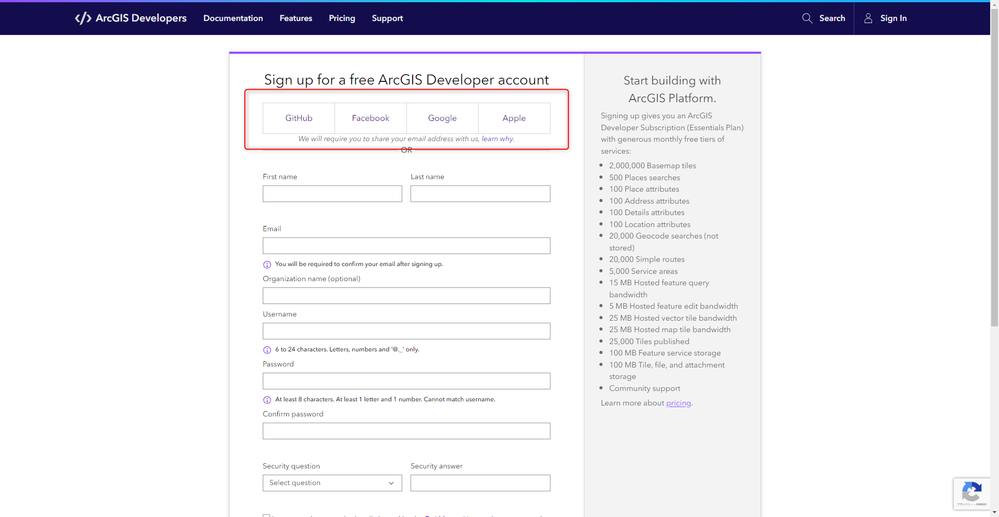Click '20,000 Simple routes' list item

tap(647, 259)
